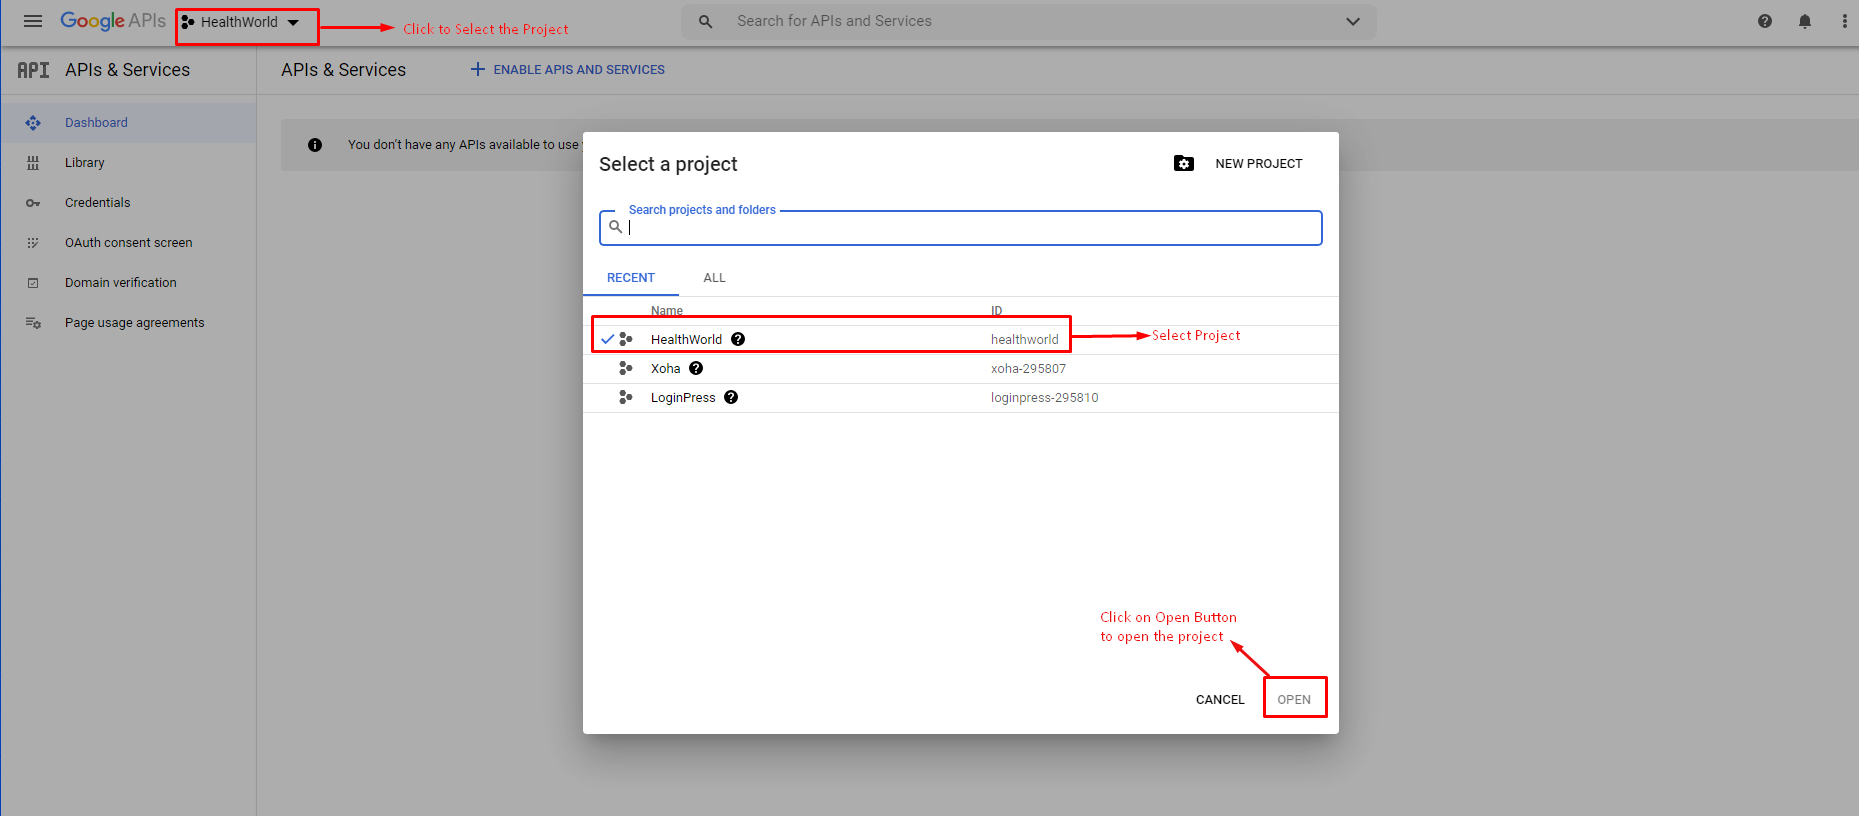Click the Google APIs logo
1859x816 pixels.
(x=113, y=21)
